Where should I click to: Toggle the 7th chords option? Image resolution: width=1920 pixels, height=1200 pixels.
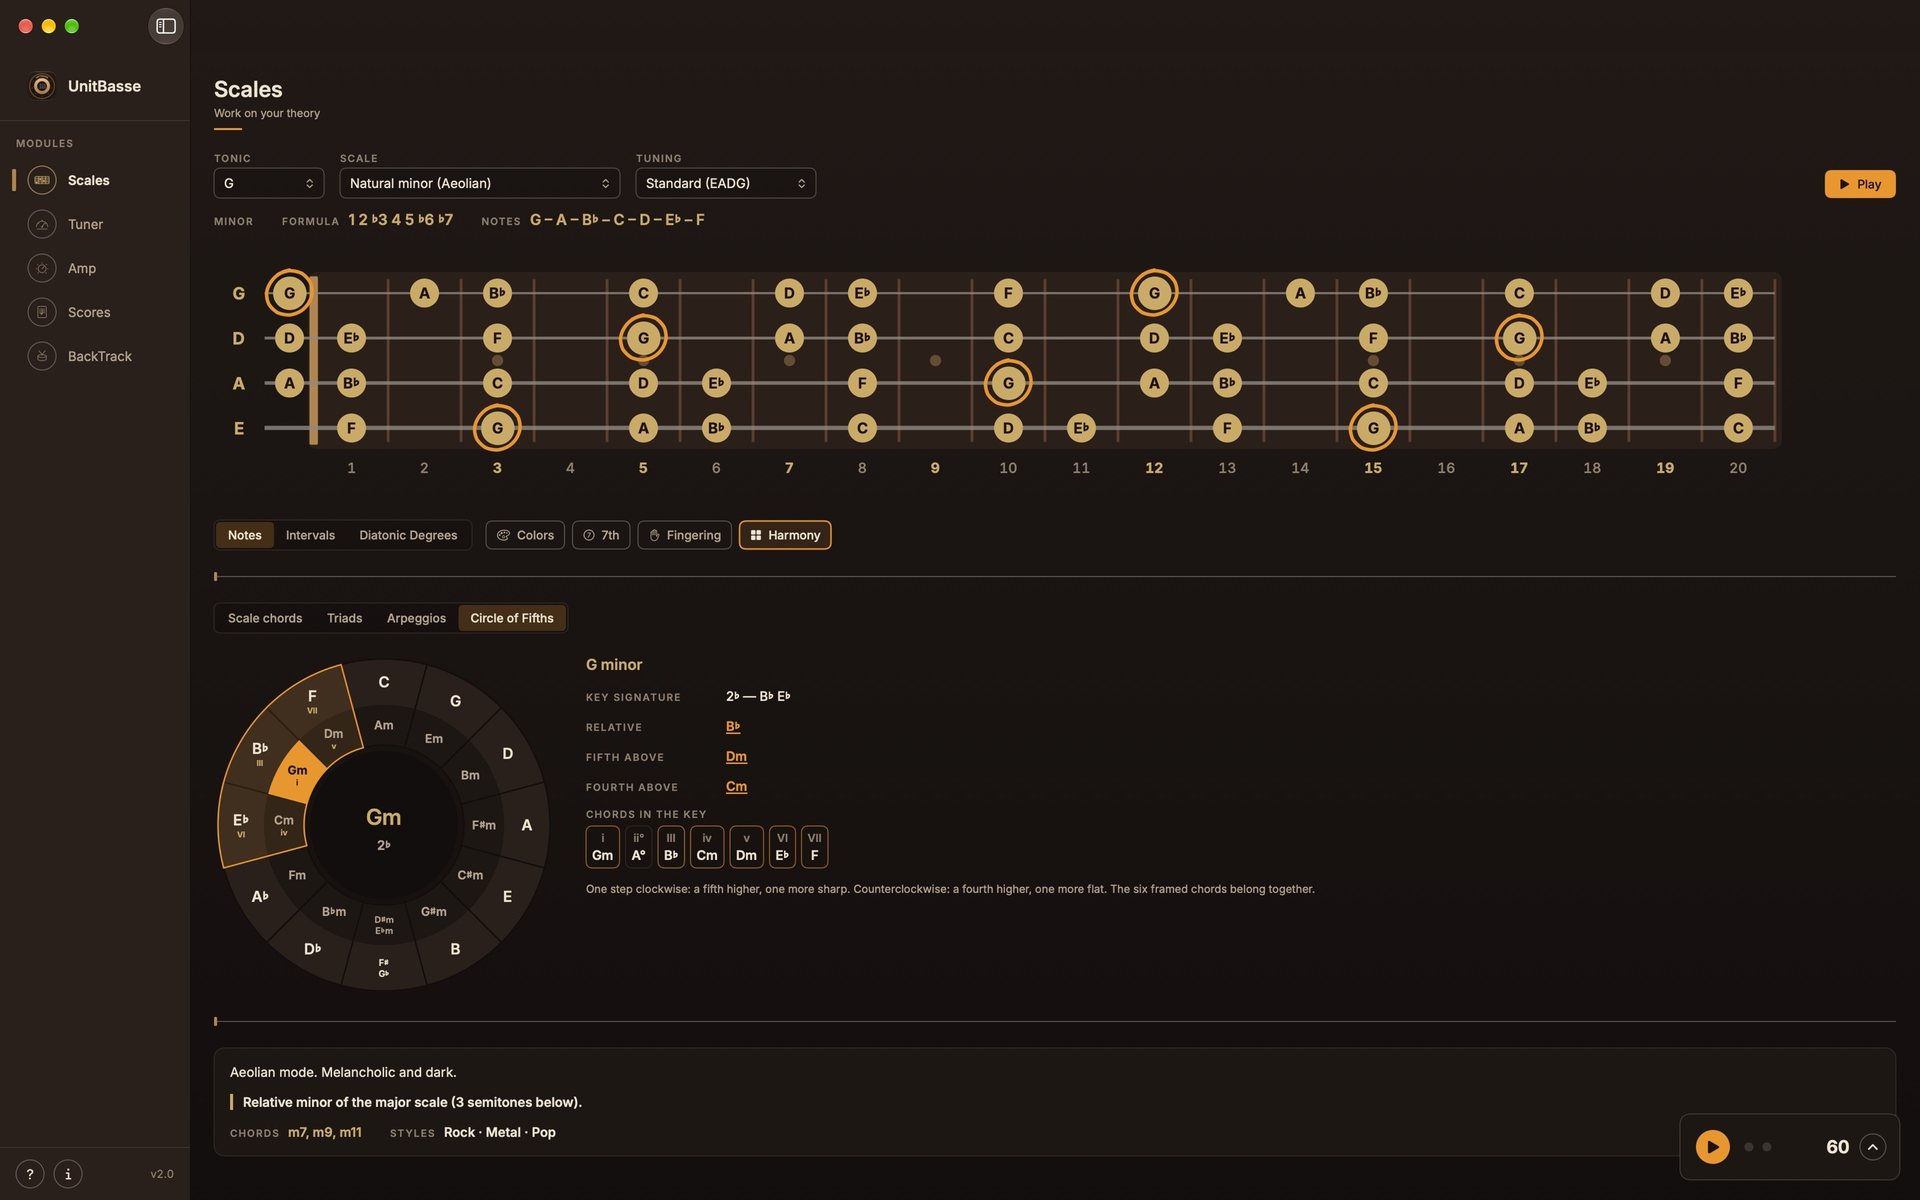pos(601,535)
